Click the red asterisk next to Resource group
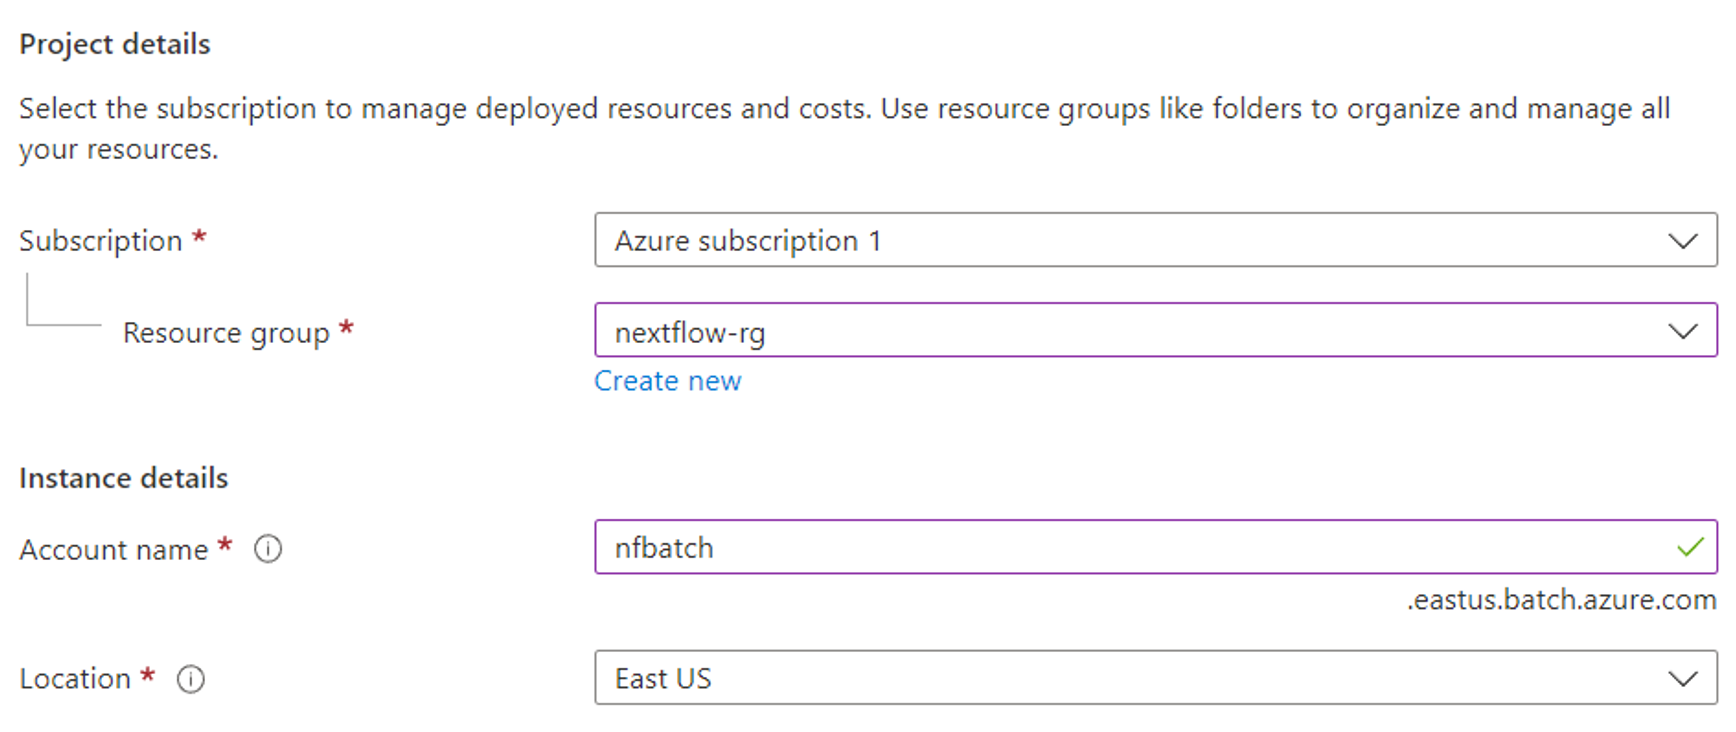 [x=346, y=328]
